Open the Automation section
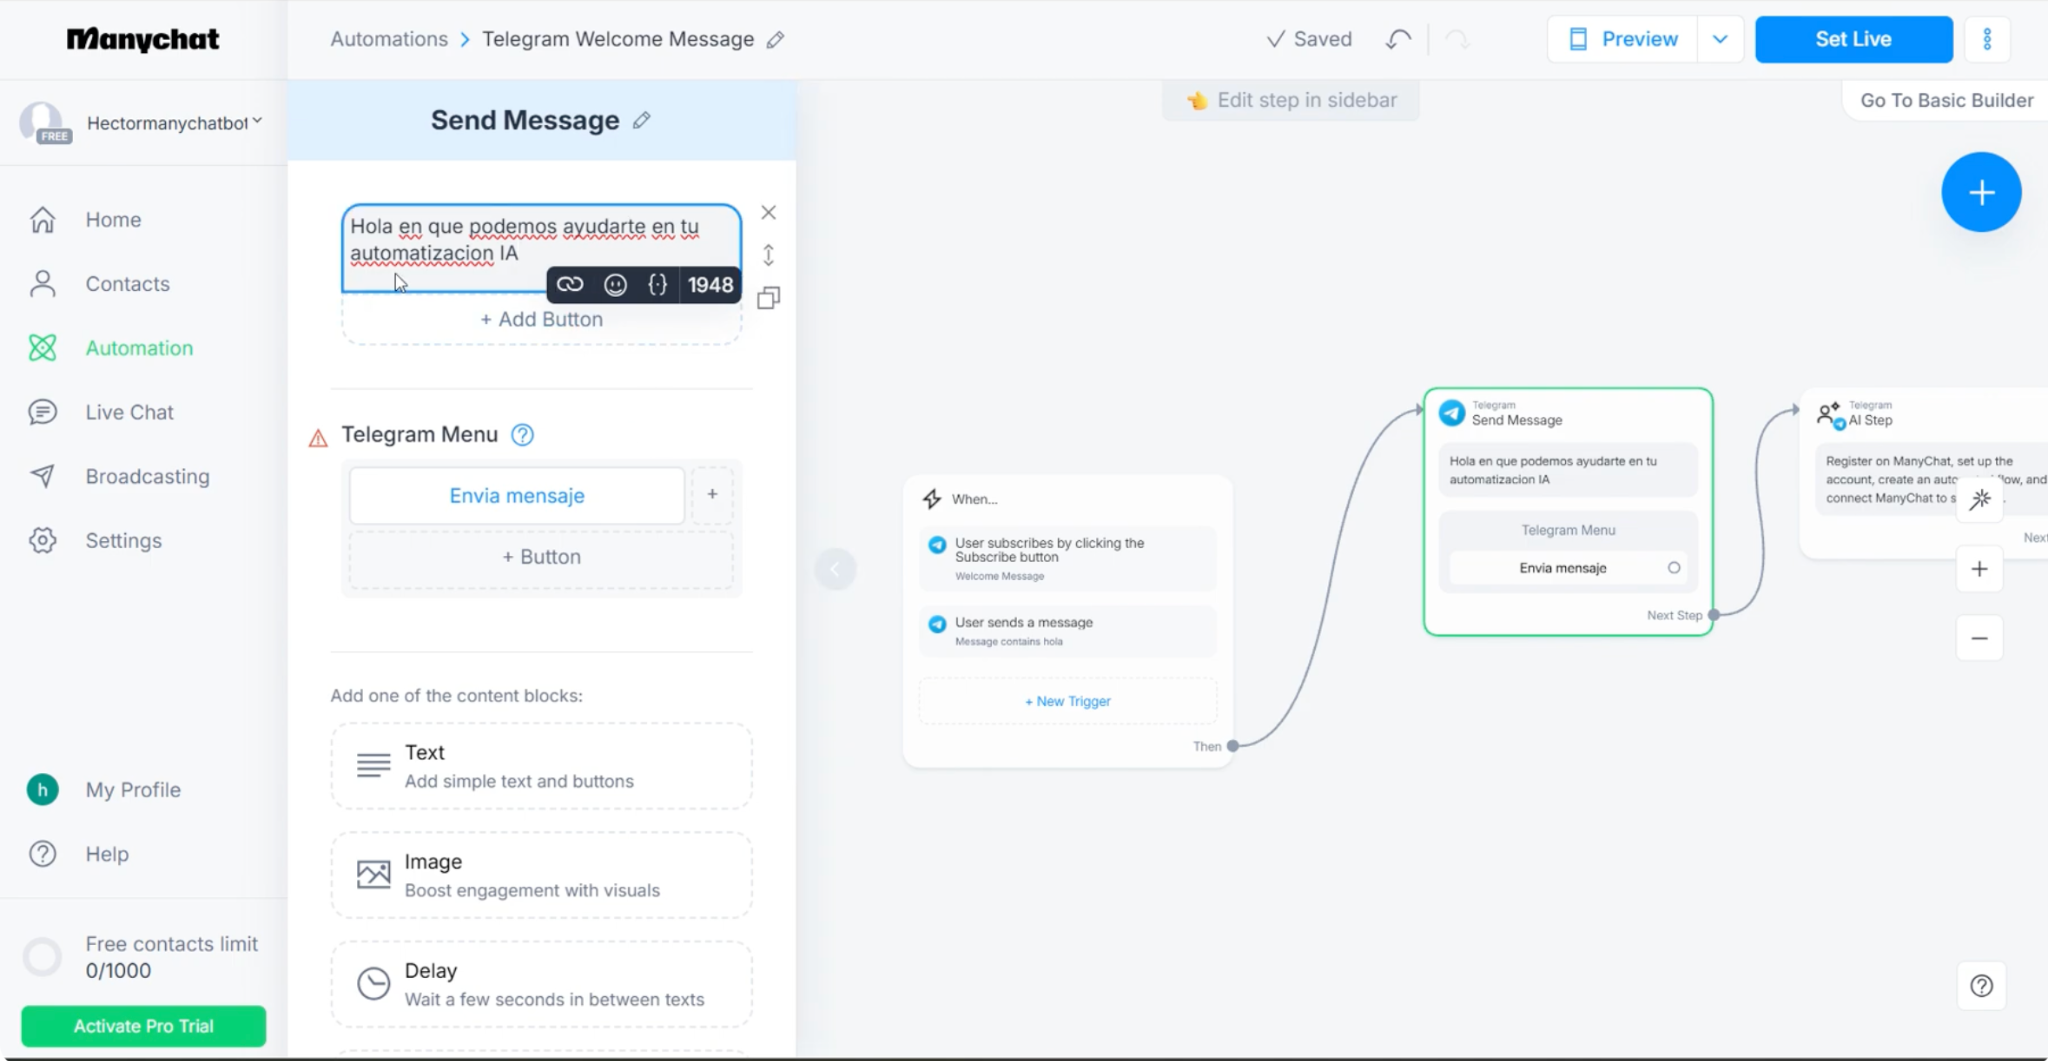Viewport: 2048px width, 1061px height. pyautogui.click(x=139, y=347)
